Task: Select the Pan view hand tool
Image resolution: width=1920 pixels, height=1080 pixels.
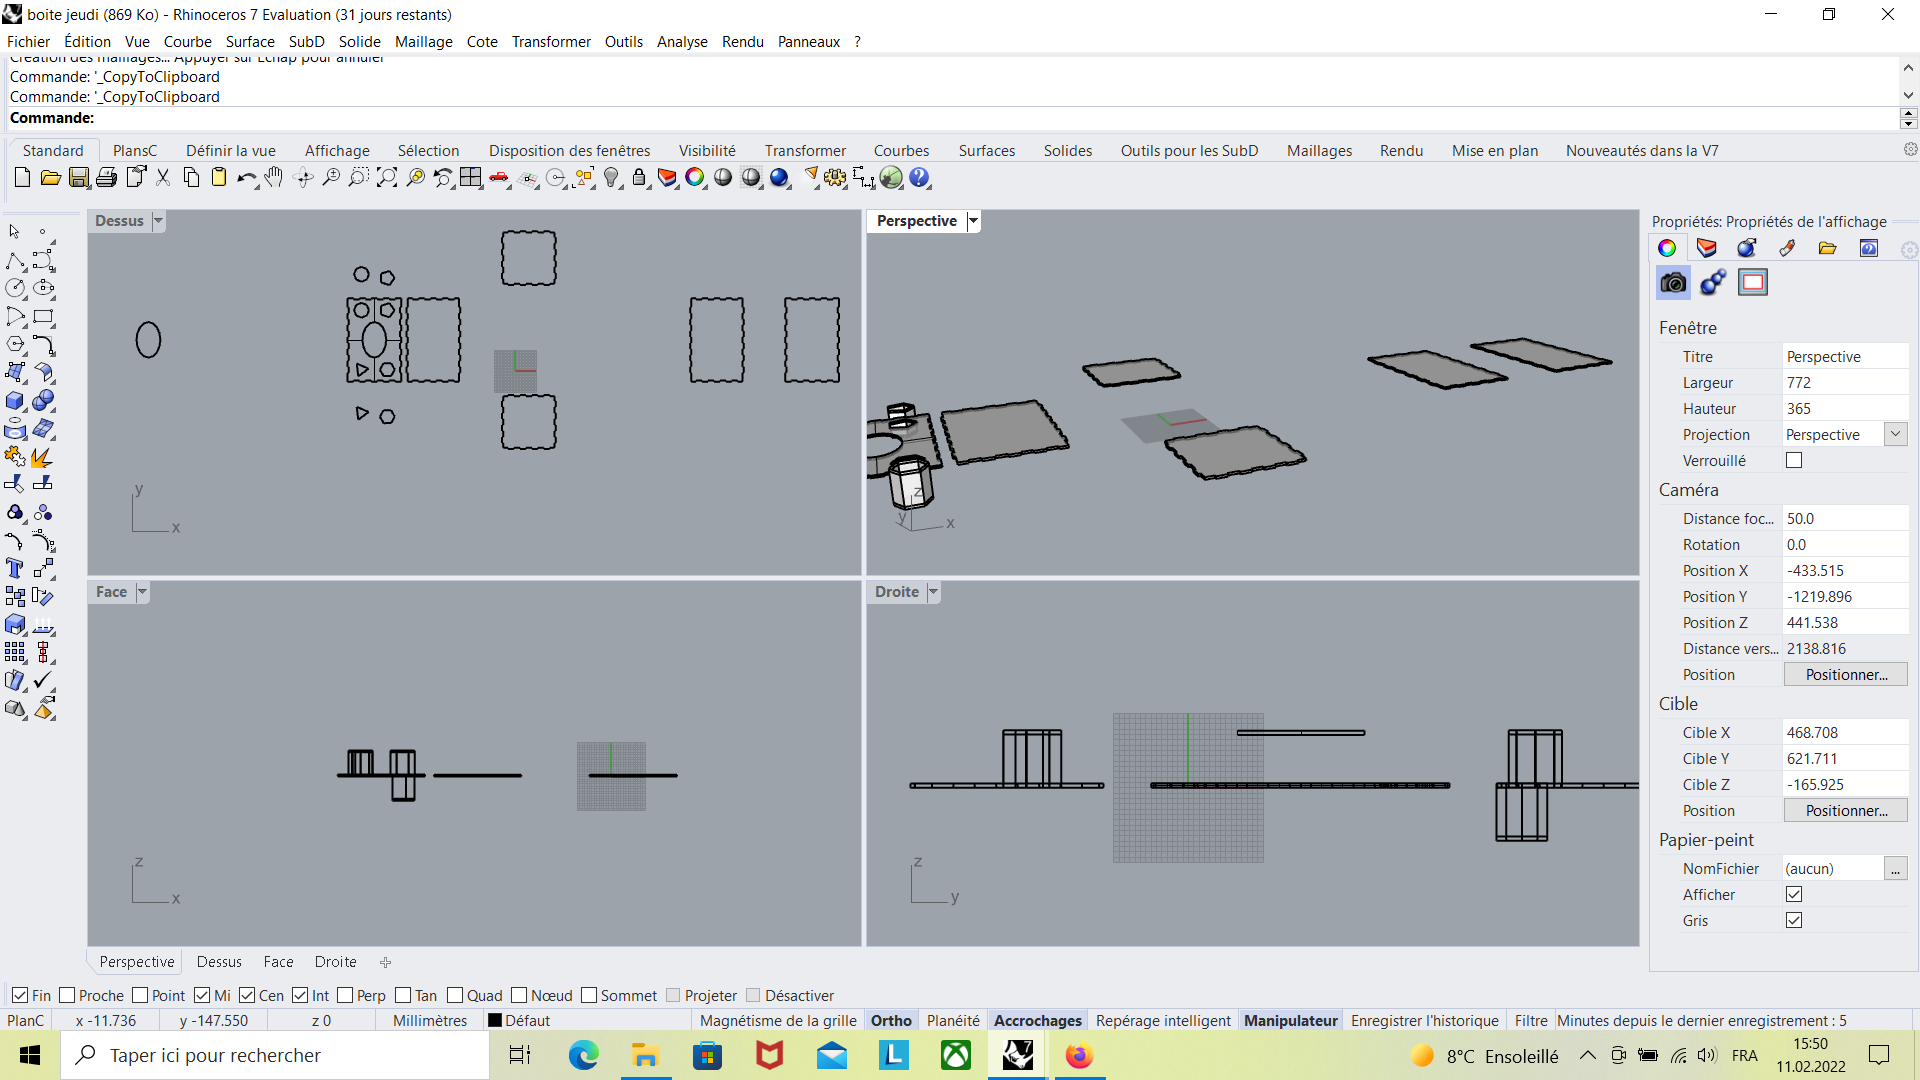Action: click(x=274, y=178)
